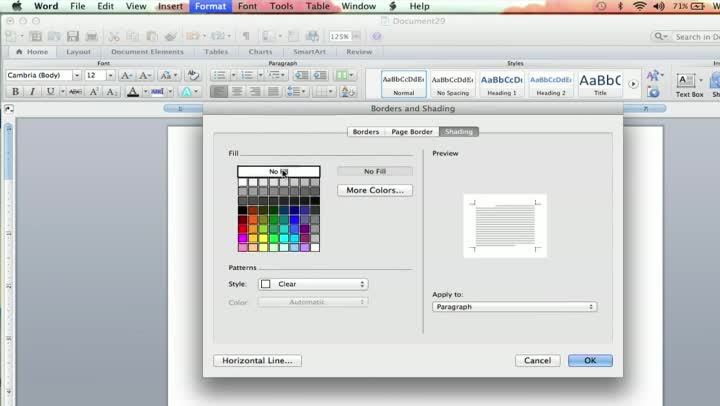Toggle Subscript formatting

point(111,91)
